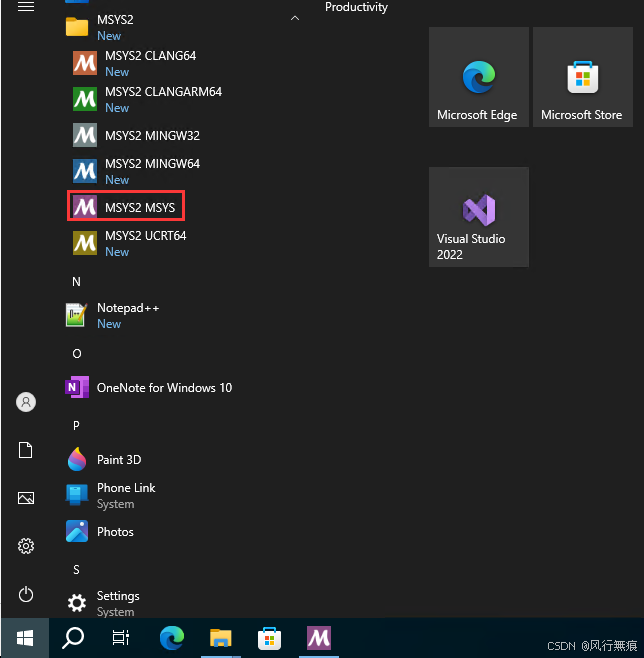Click the 'Phone Link' label text
This screenshot has height=658, width=644.
point(126,488)
